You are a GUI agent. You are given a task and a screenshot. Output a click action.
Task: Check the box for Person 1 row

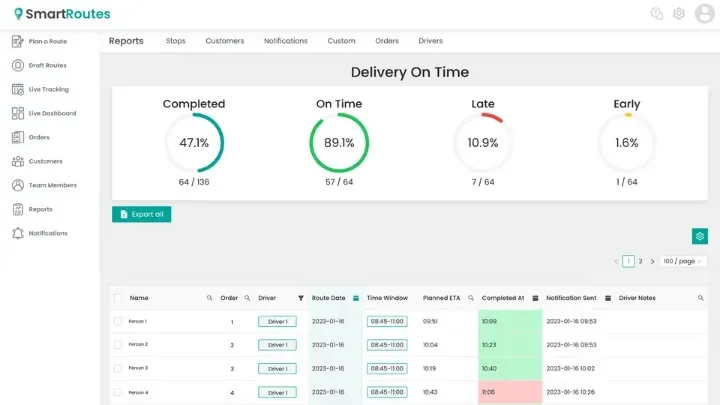click(x=118, y=321)
